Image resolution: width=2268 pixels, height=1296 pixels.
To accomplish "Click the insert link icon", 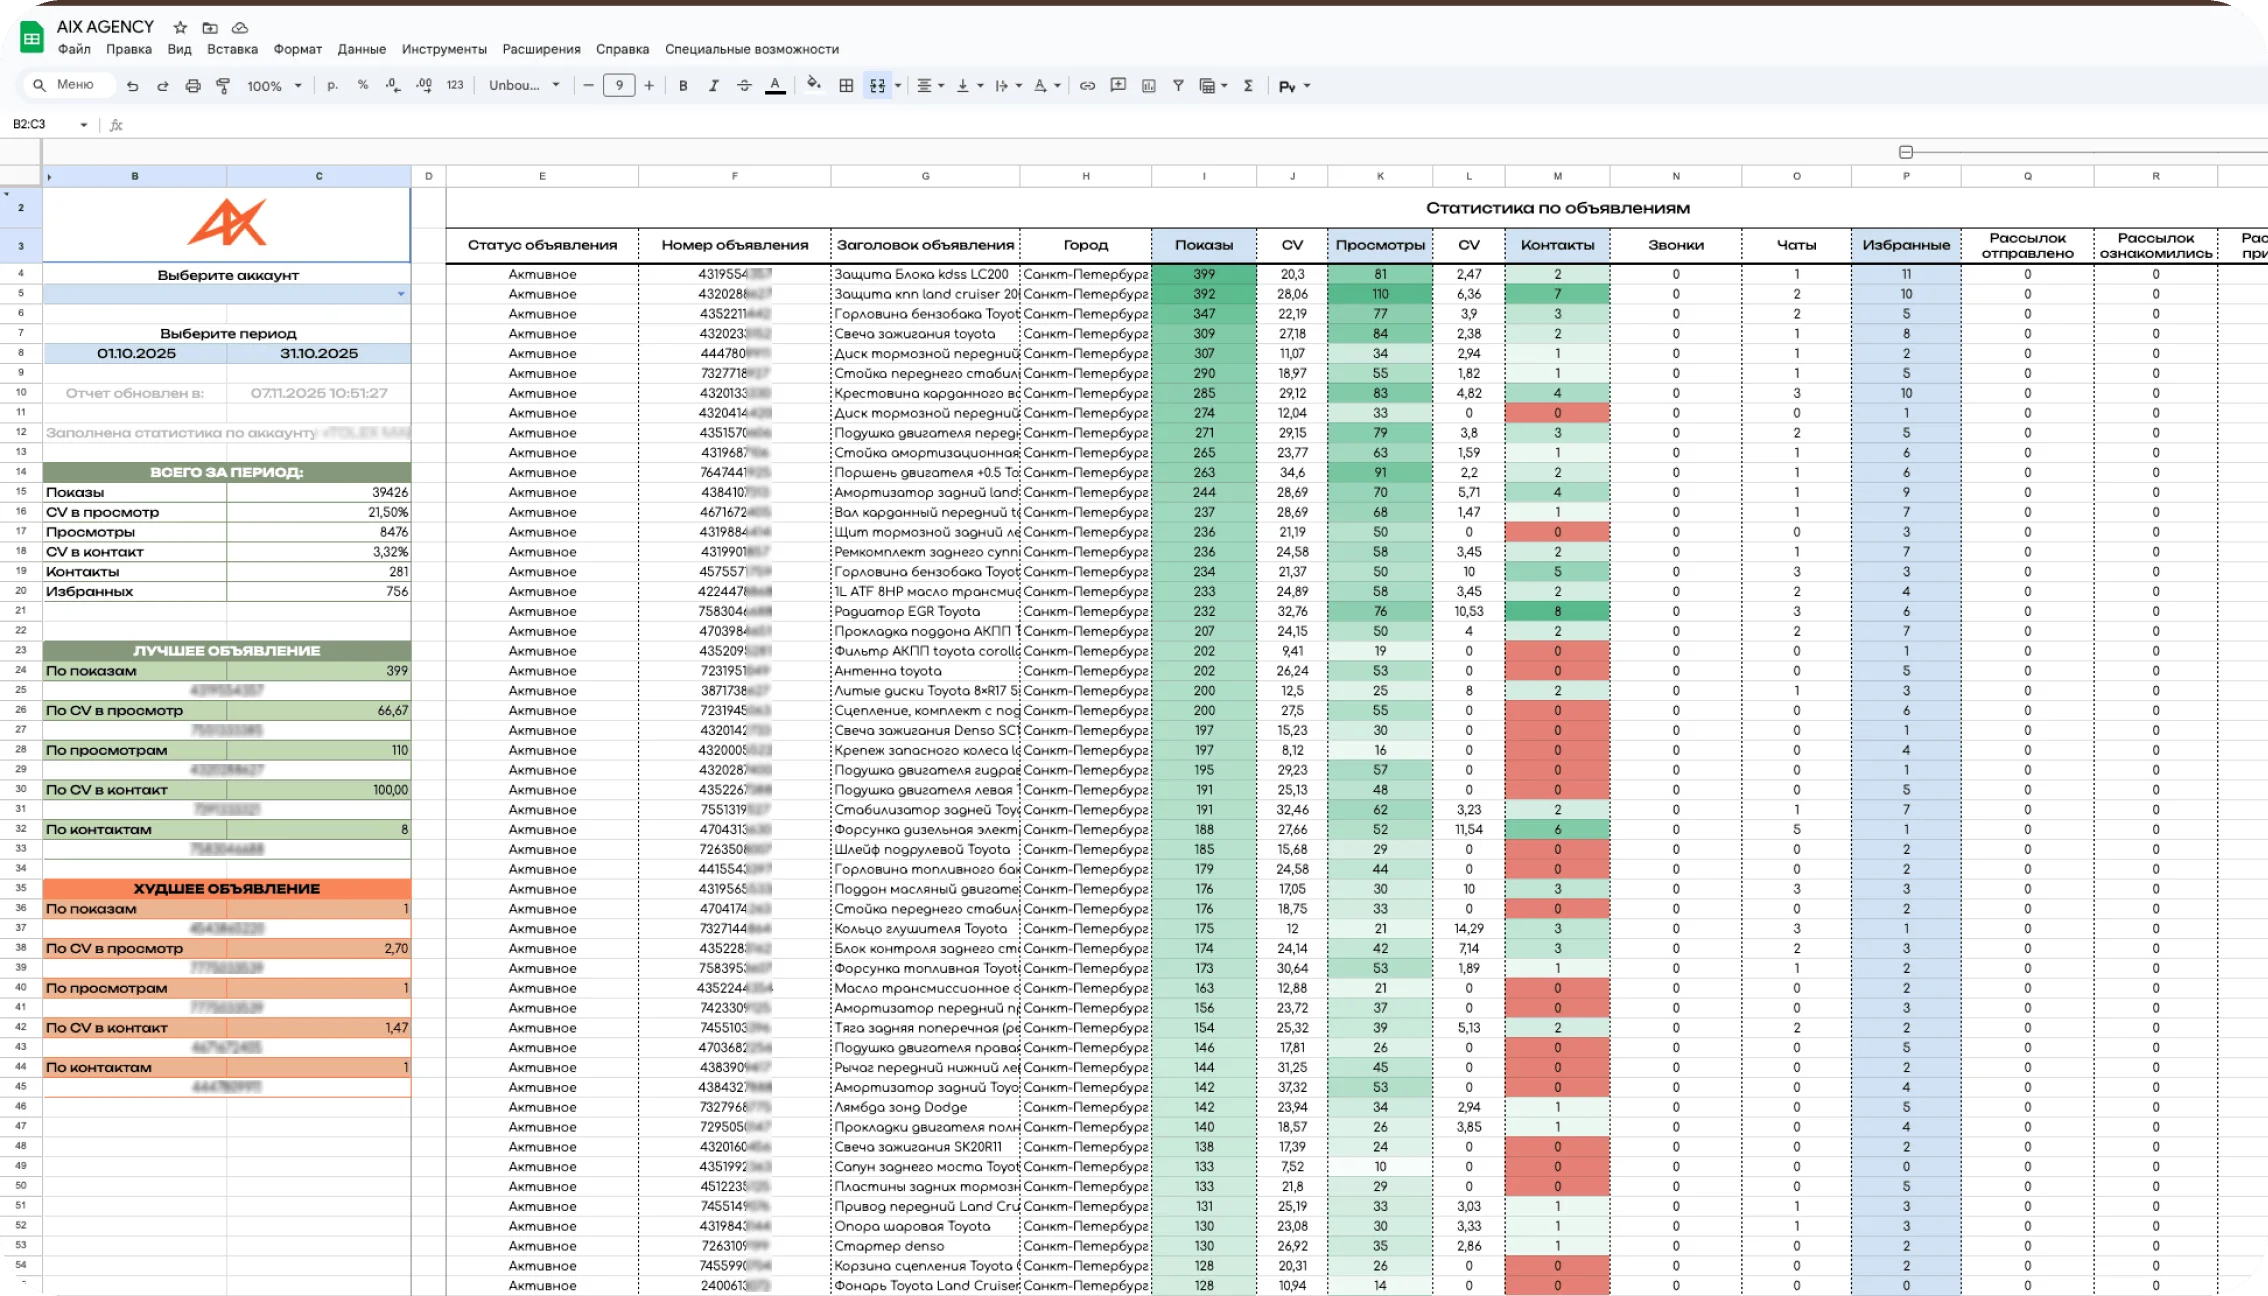I will (x=1087, y=86).
